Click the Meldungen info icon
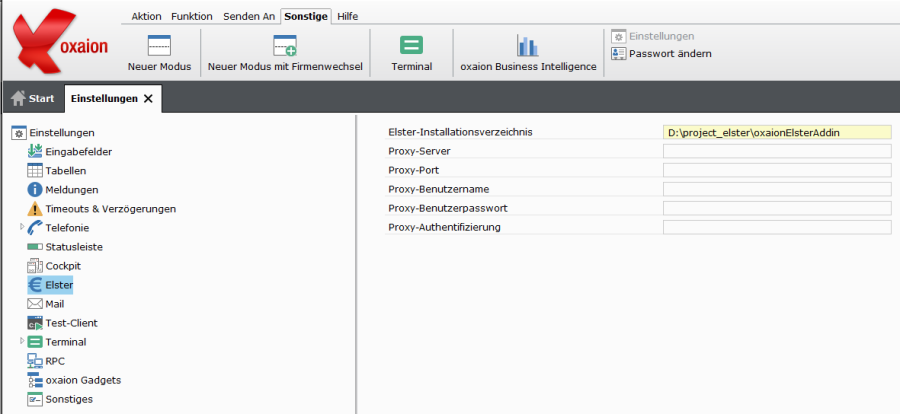The image size is (900, 414). [x=35, y=189]
